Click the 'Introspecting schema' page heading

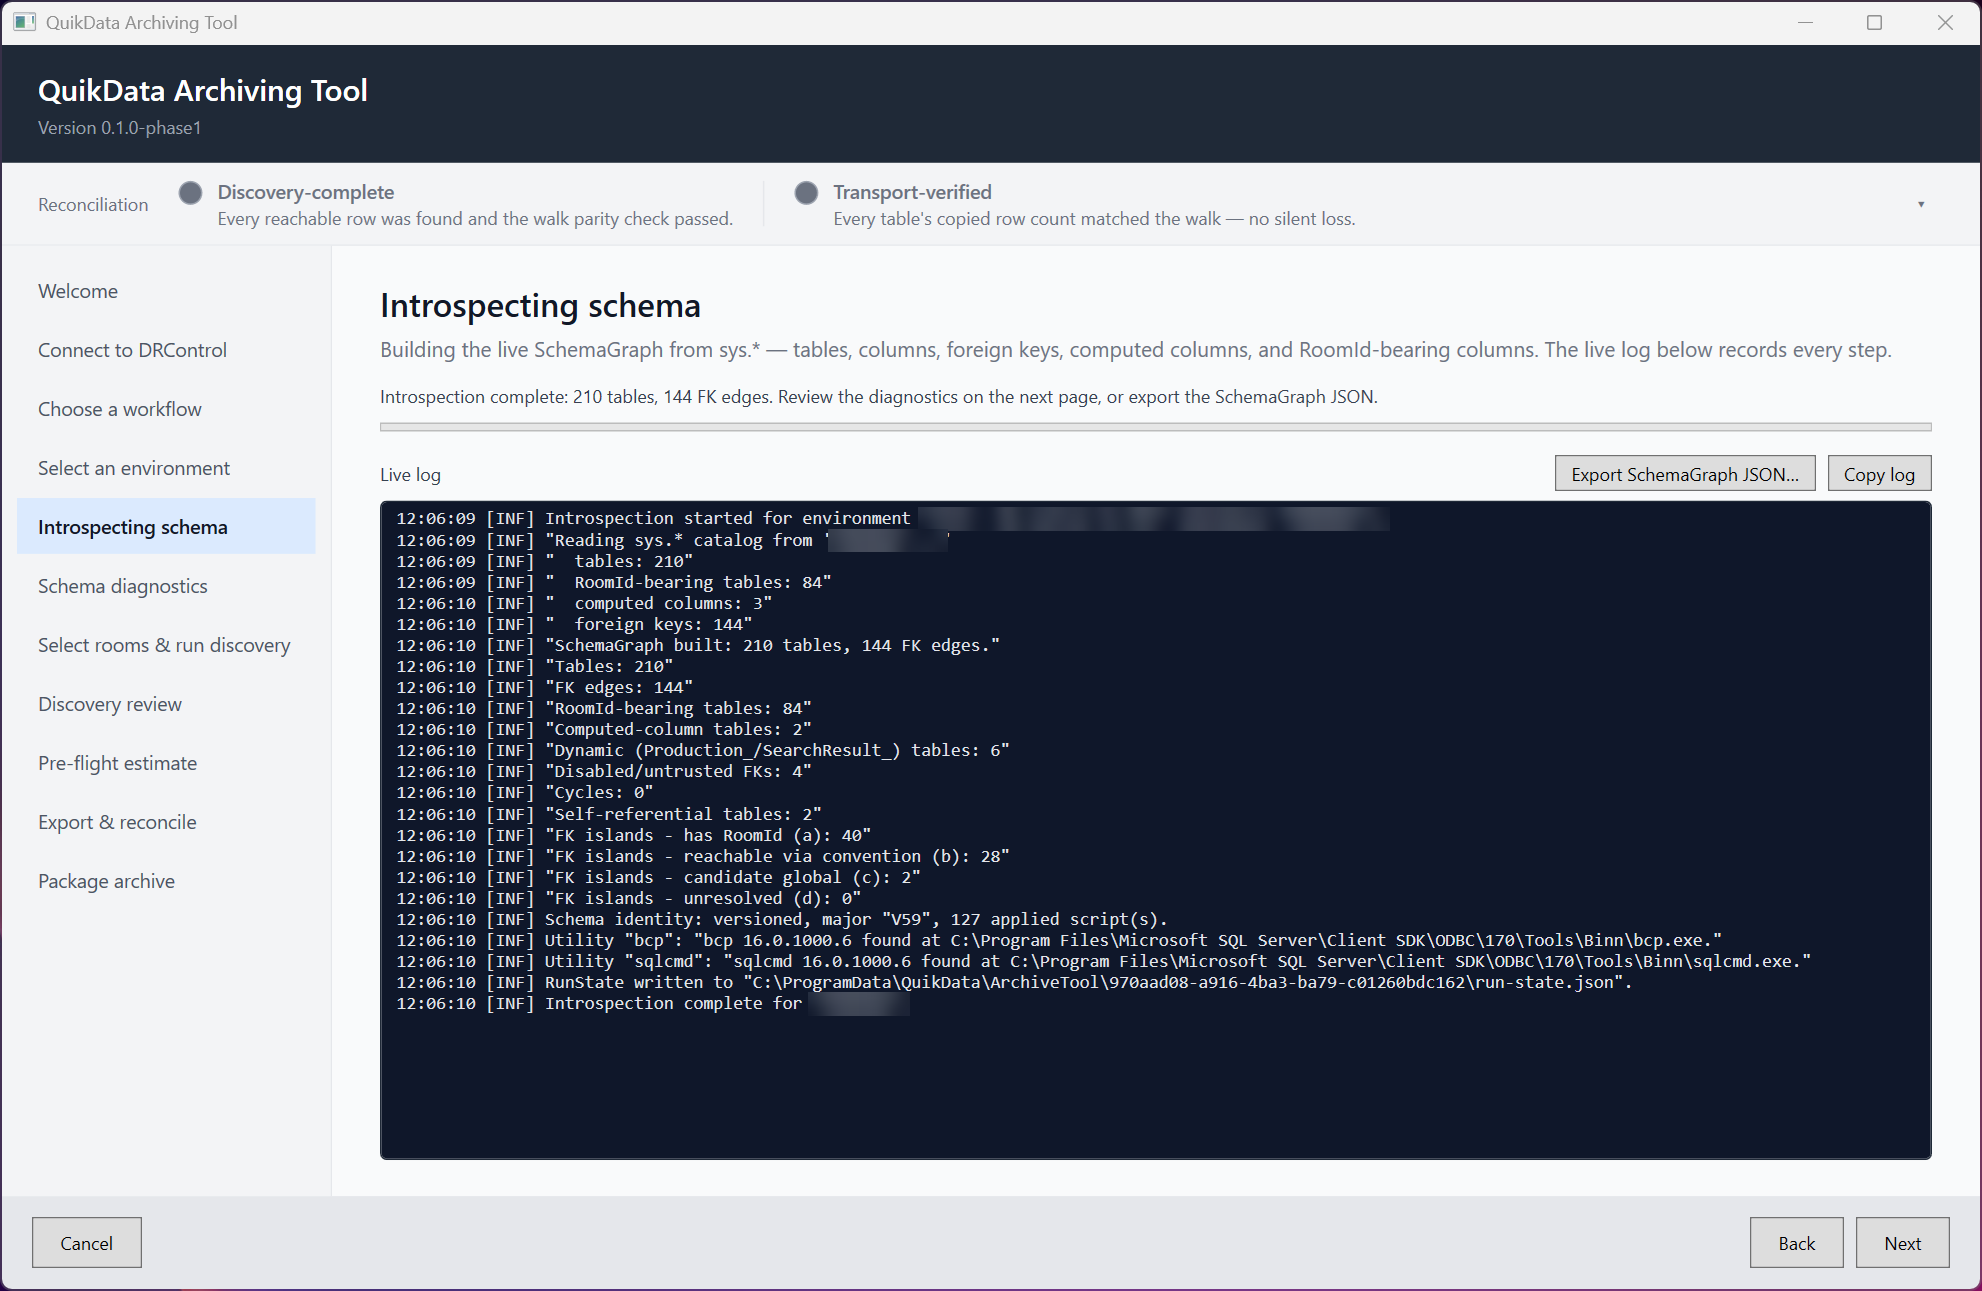coord(540,305)
